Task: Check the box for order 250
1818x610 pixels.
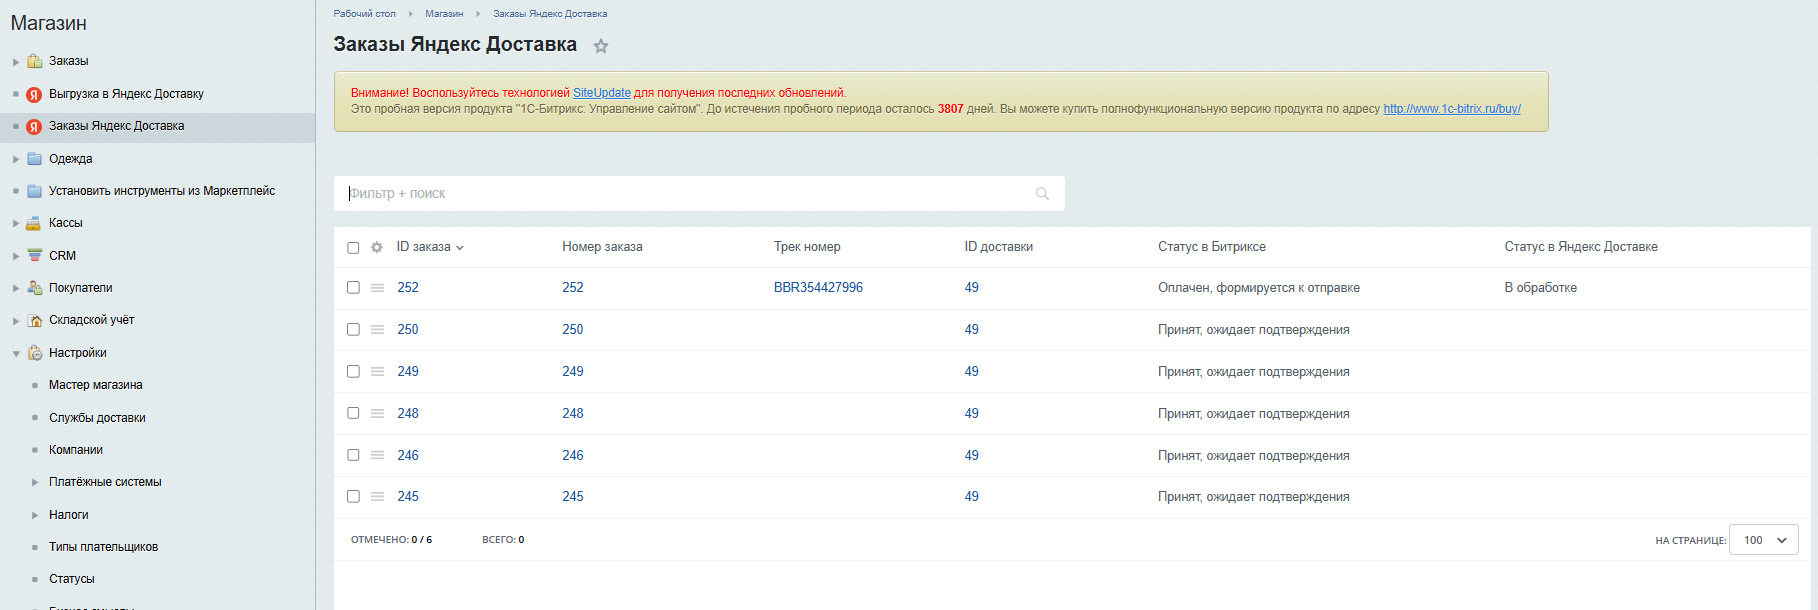Action: (353, 330)
